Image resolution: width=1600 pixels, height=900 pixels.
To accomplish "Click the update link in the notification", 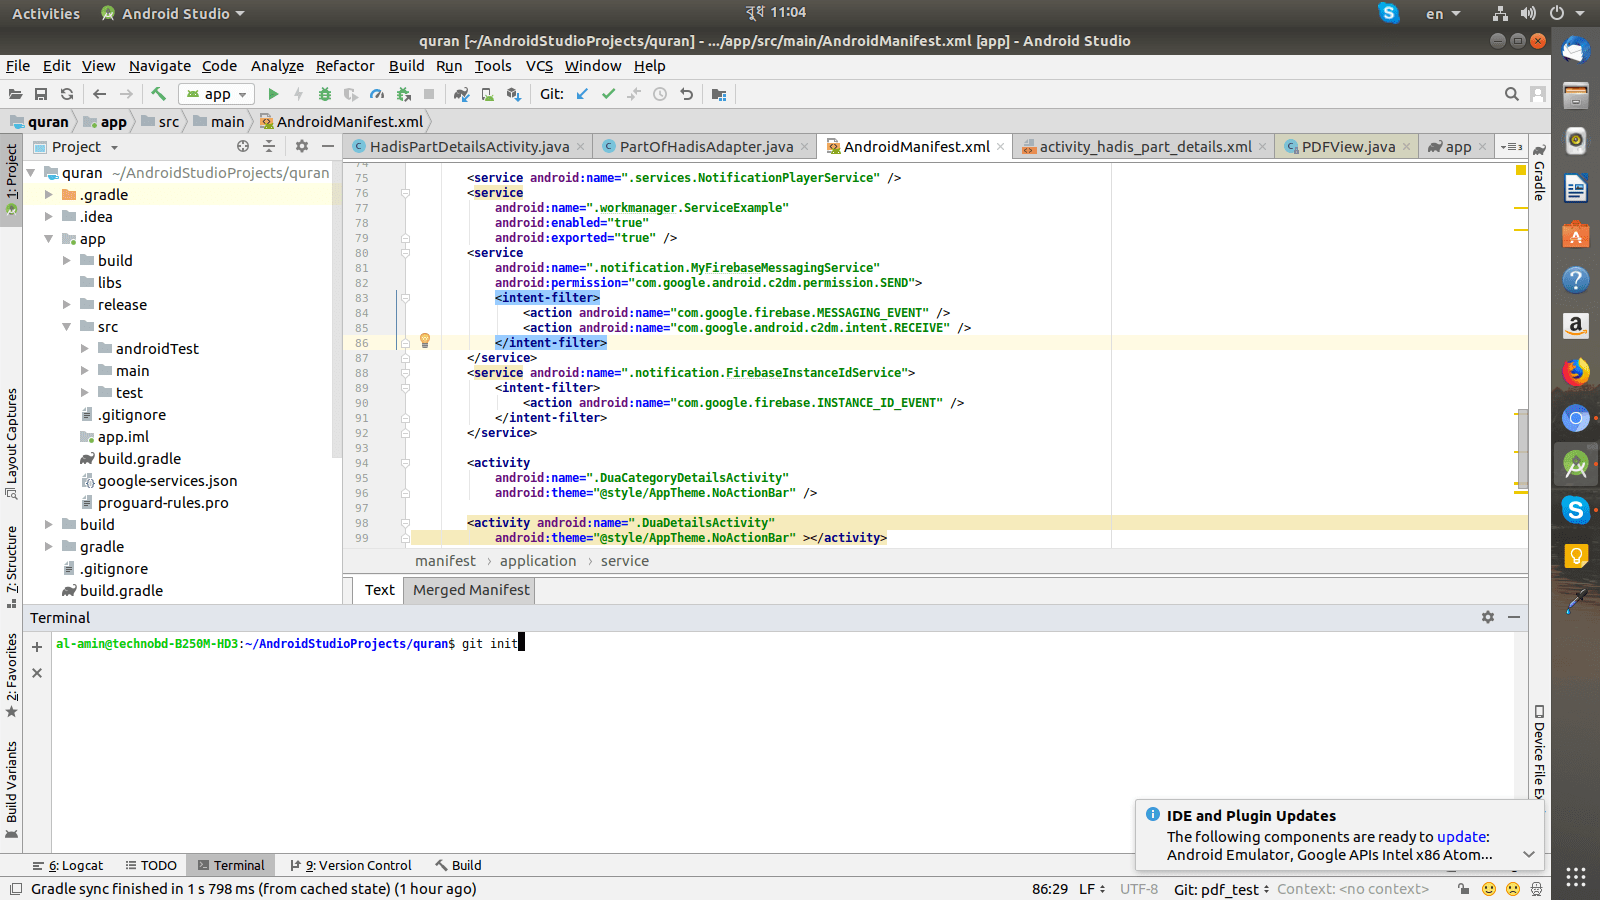I will (1461, 837).
